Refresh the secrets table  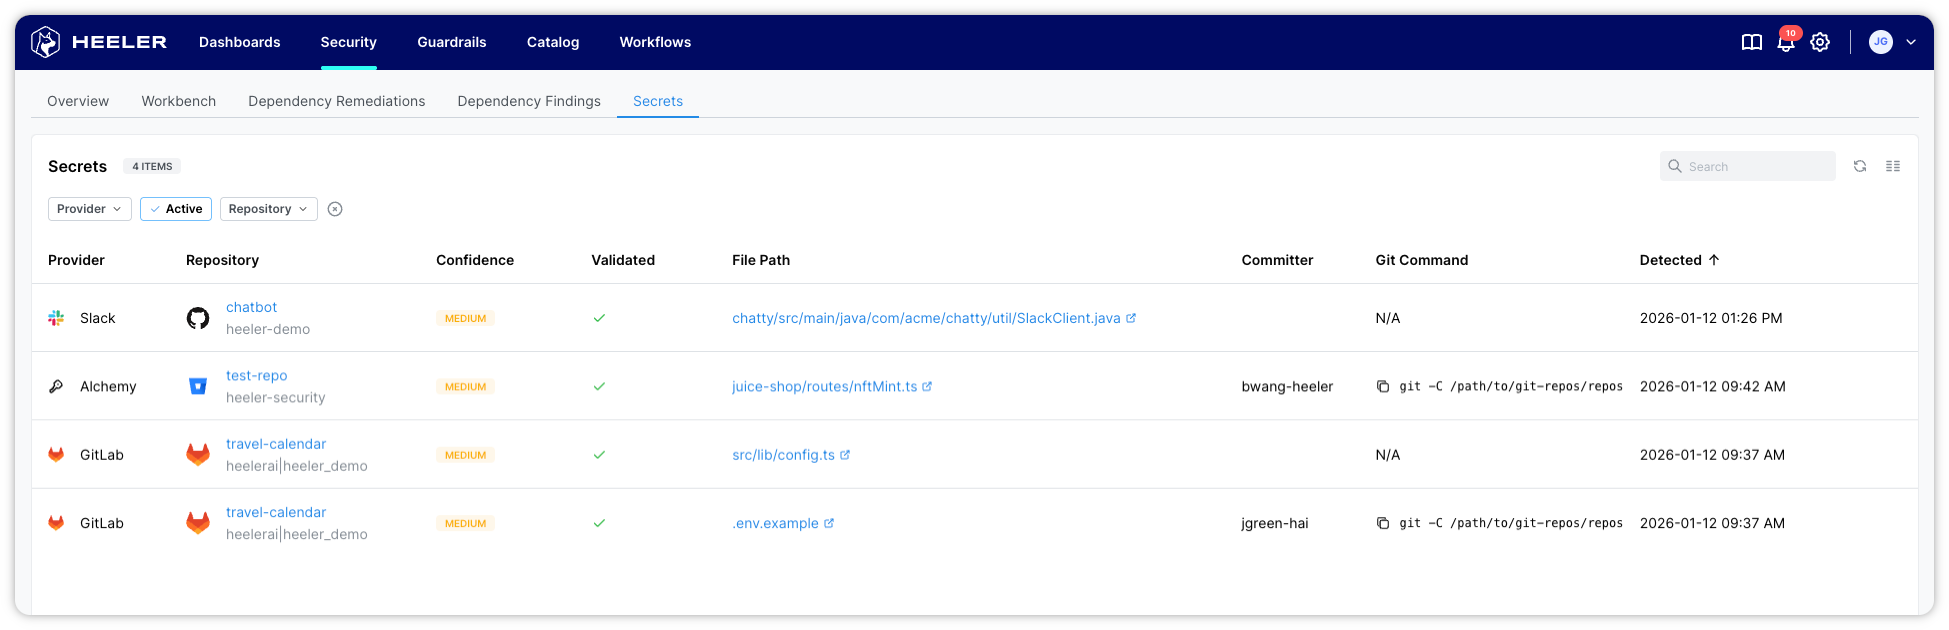pyautogui.click(x=1859, y=166)
